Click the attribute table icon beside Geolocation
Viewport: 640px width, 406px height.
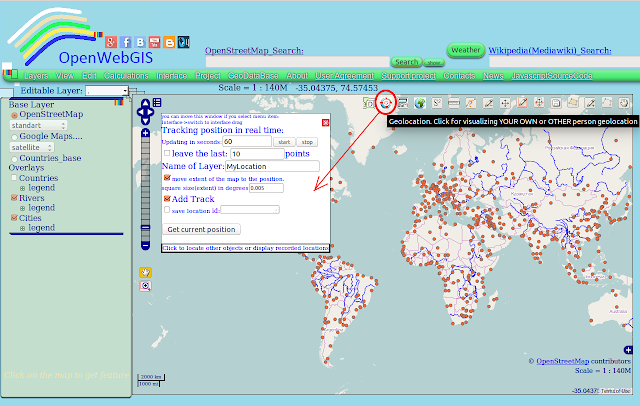[x=403, y=103]
